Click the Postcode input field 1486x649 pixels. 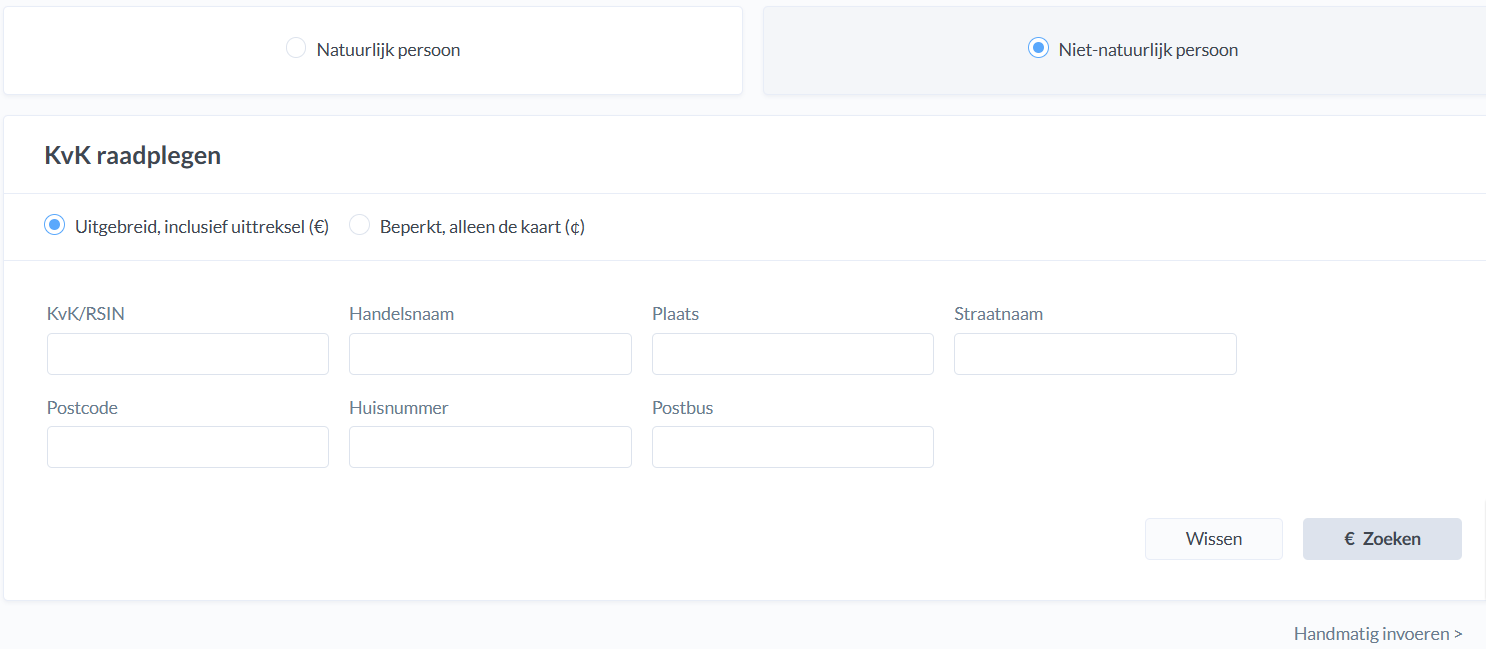coord(188,447)
